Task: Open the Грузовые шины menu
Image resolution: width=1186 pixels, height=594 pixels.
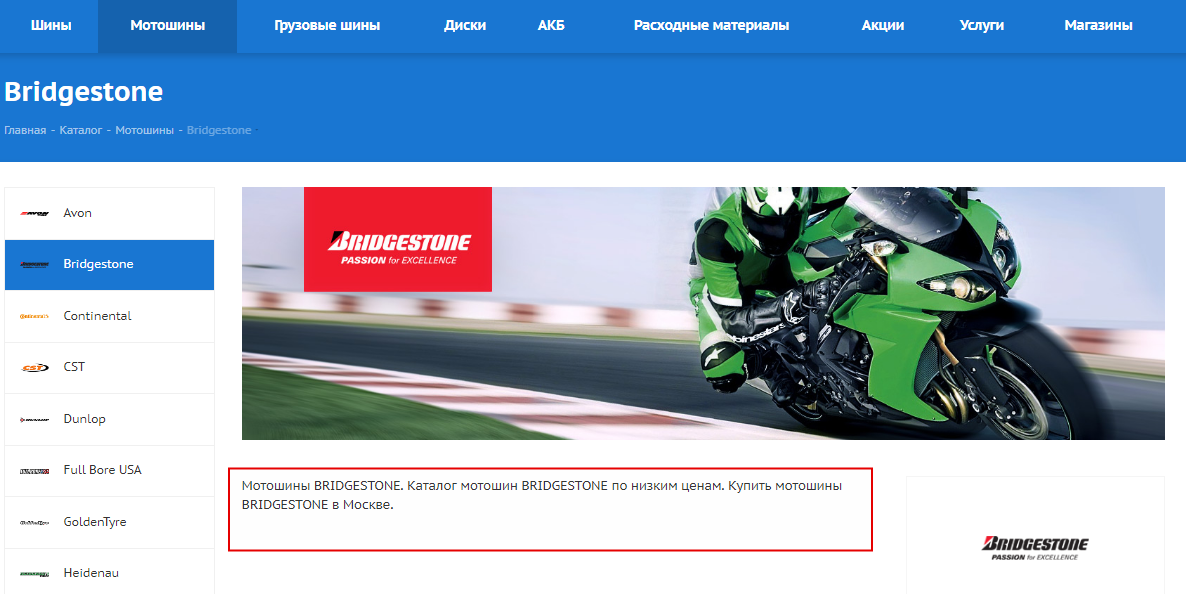Action: pyautogui.click(x=327, y=25)
